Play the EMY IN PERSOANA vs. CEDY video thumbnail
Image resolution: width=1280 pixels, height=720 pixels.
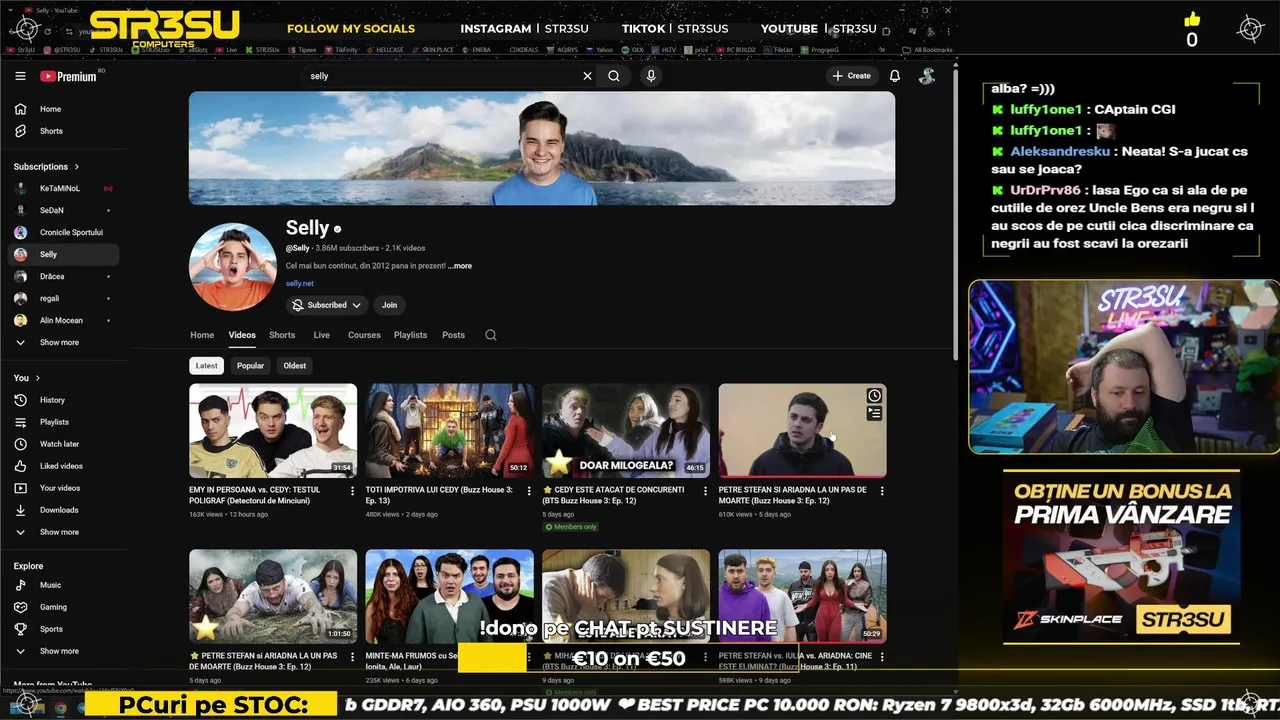(x=273, y=431)
